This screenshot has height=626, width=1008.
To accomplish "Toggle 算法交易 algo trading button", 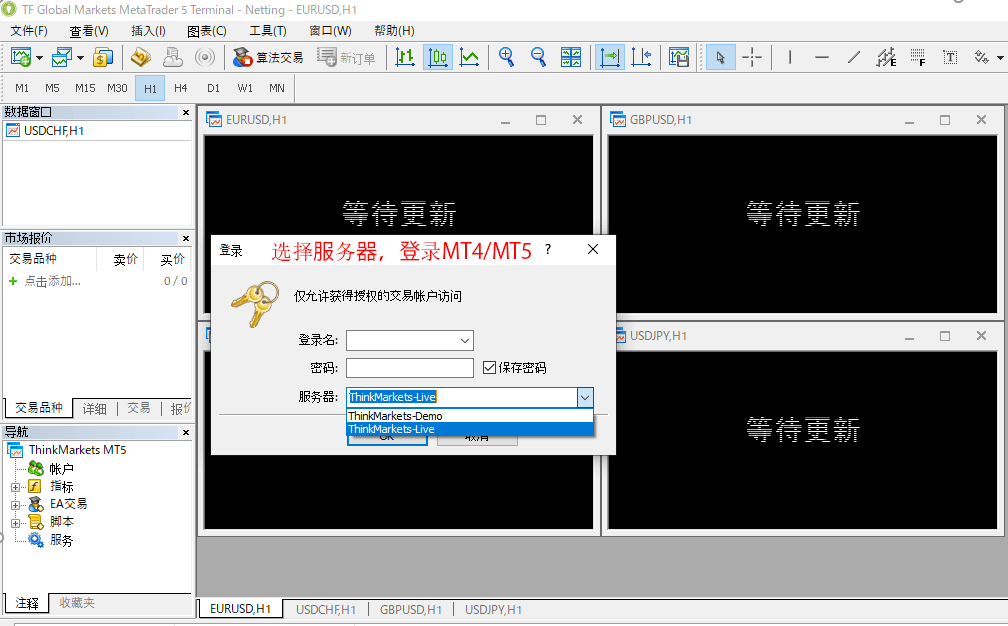I will click(268, 57).
